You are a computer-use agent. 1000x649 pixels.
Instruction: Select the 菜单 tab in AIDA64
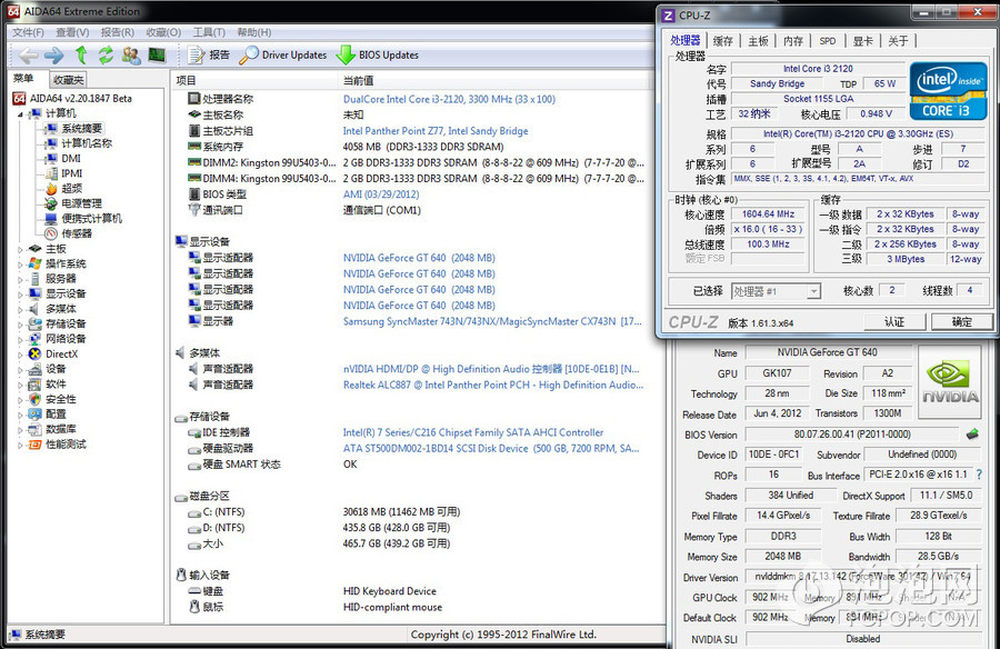coord(24,78)
